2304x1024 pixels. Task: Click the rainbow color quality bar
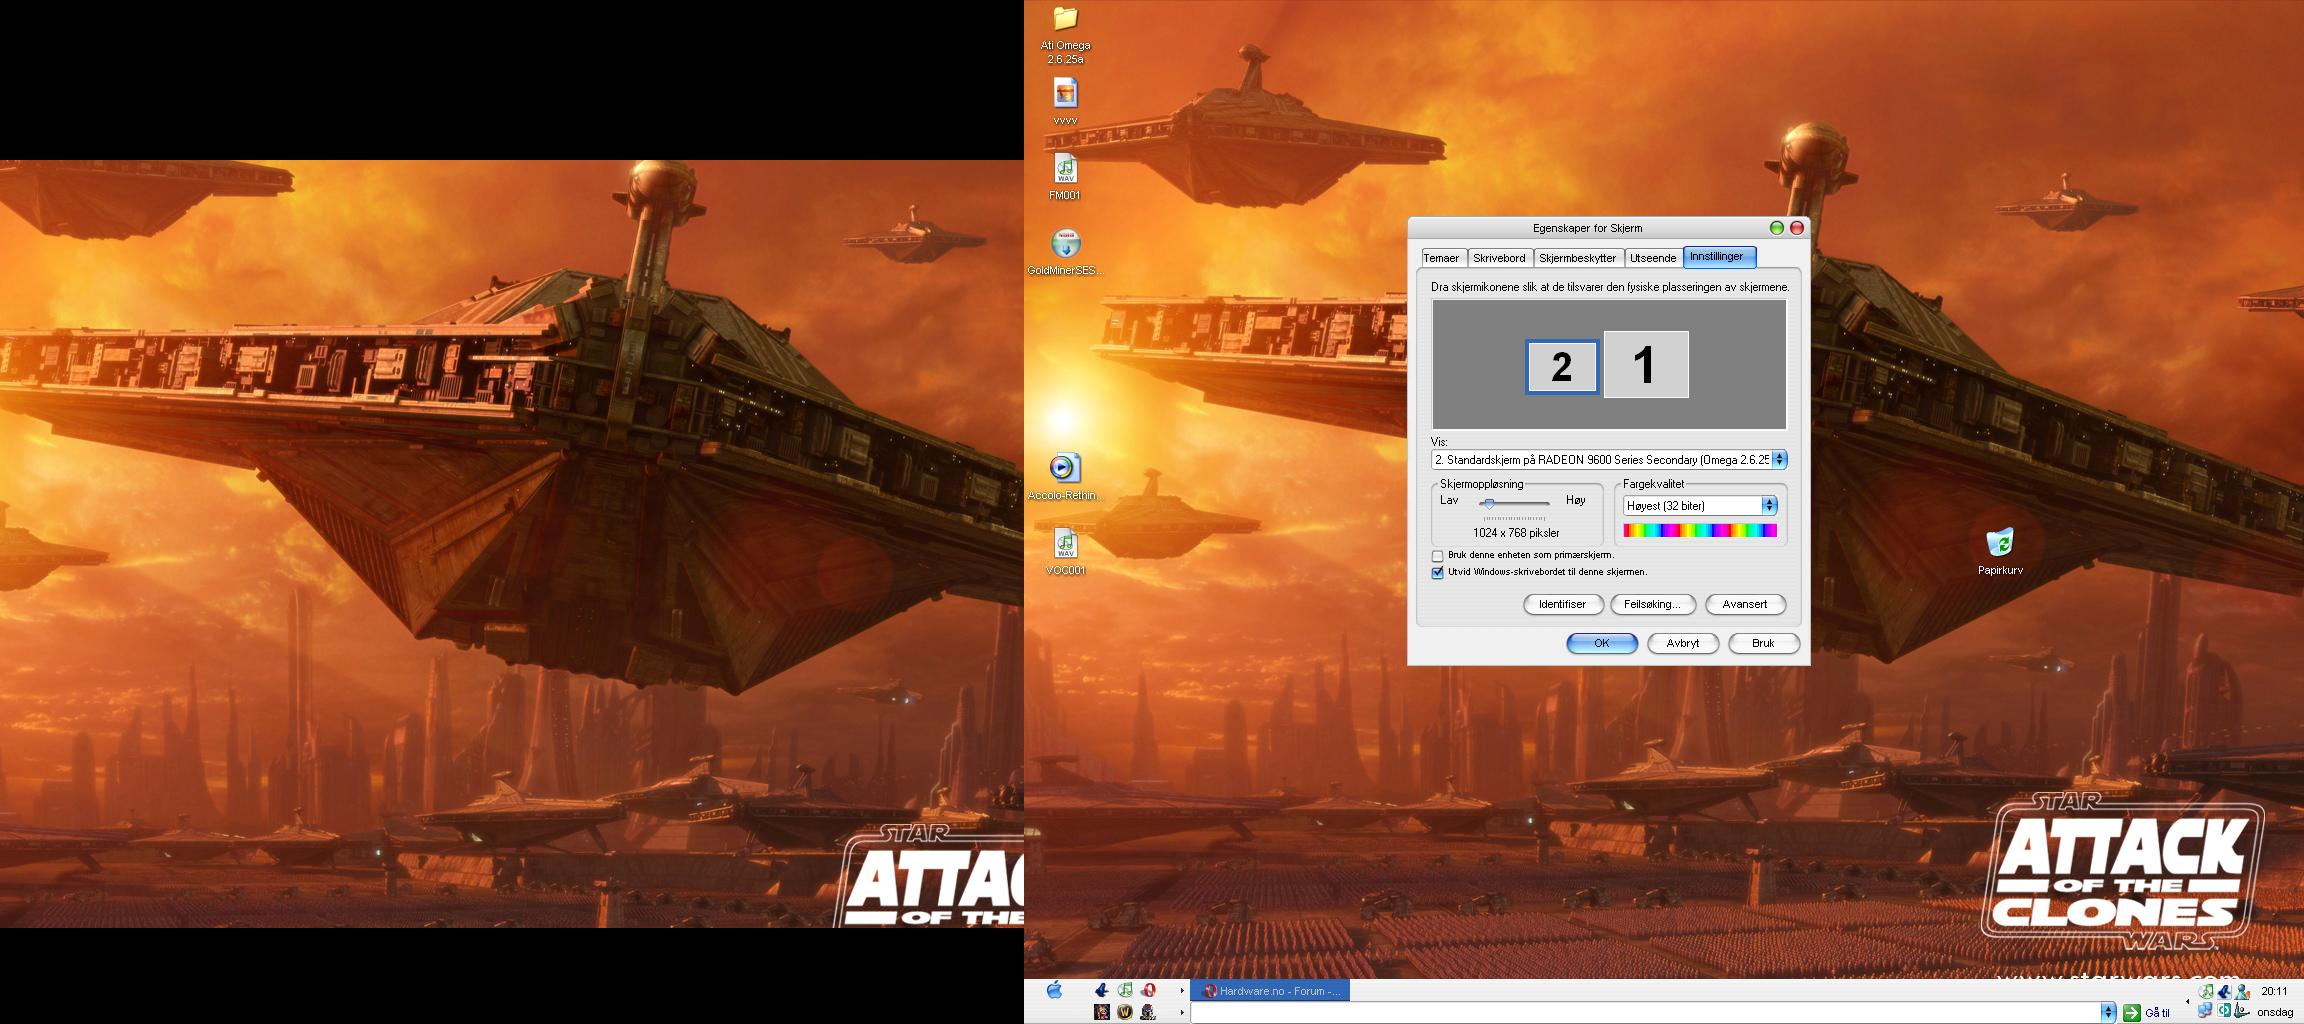point(1699,530)
